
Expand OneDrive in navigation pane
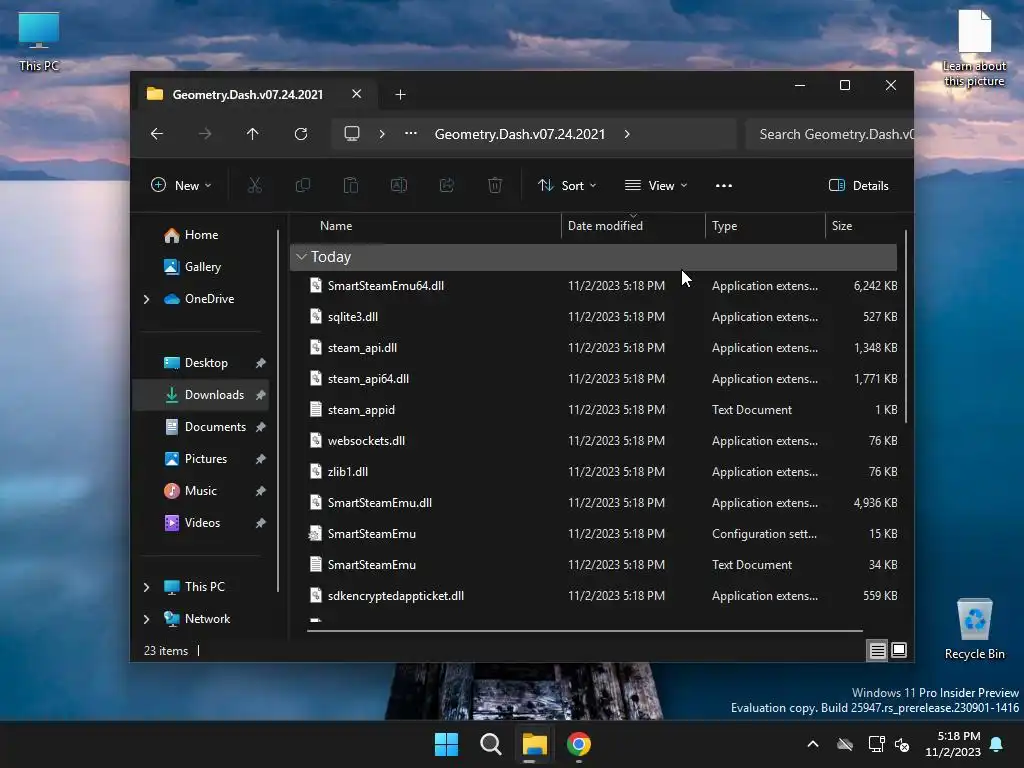pos(147,299)
